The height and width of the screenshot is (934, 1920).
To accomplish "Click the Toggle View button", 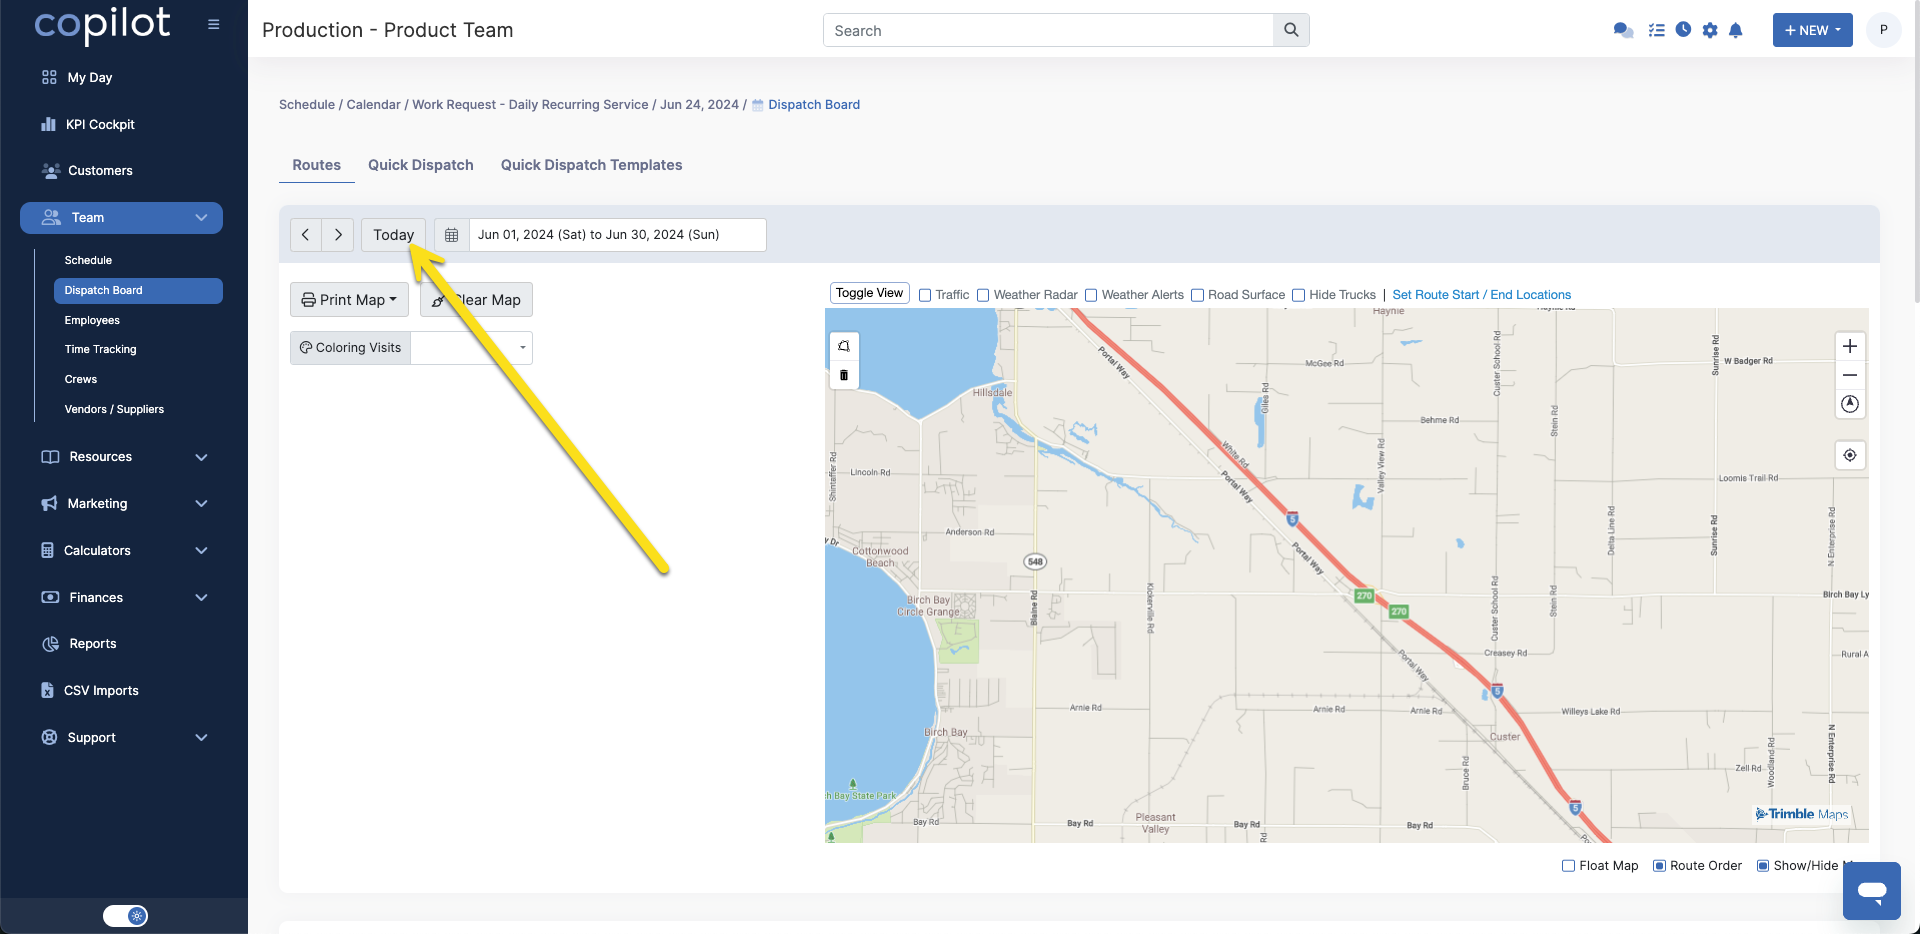I will point(870,293).
